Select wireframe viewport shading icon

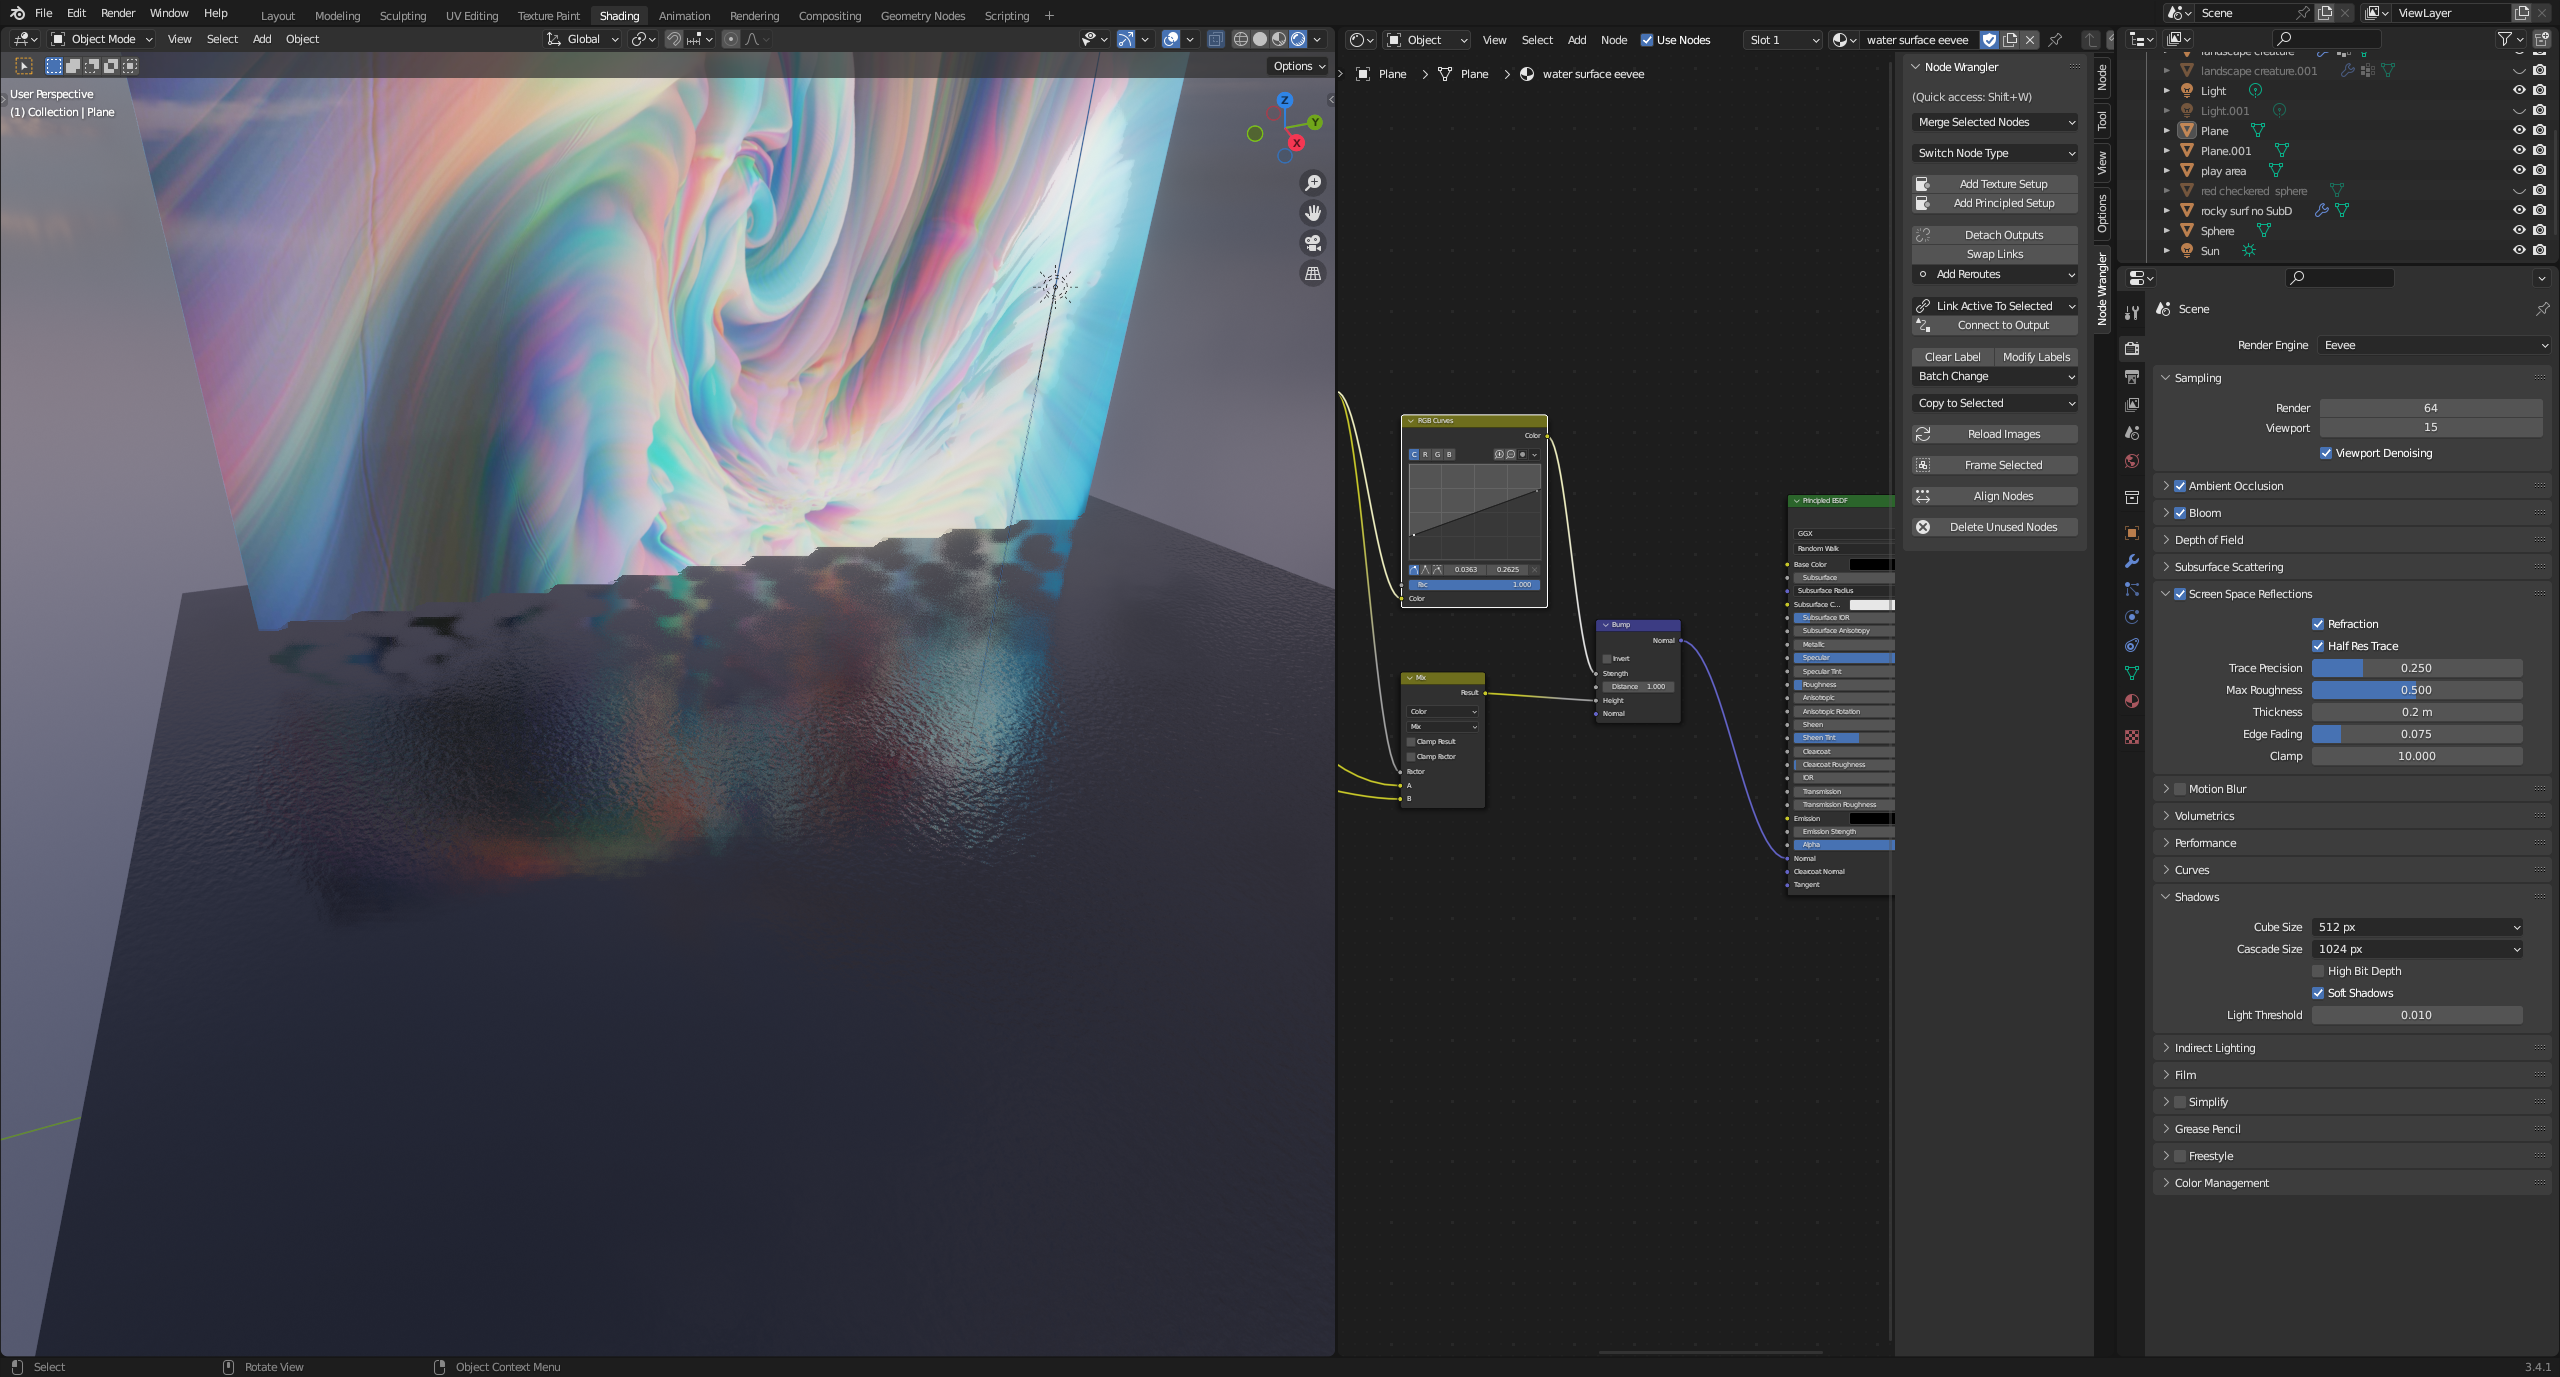1241,39
